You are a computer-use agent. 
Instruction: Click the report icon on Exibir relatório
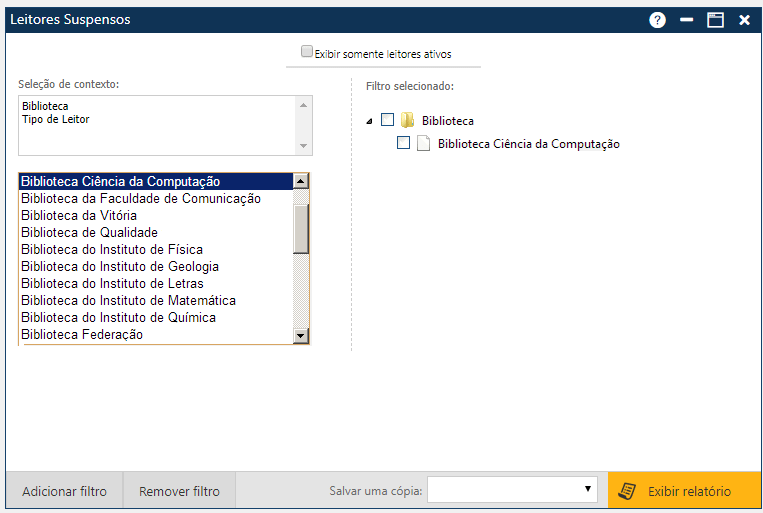(628, 491)
